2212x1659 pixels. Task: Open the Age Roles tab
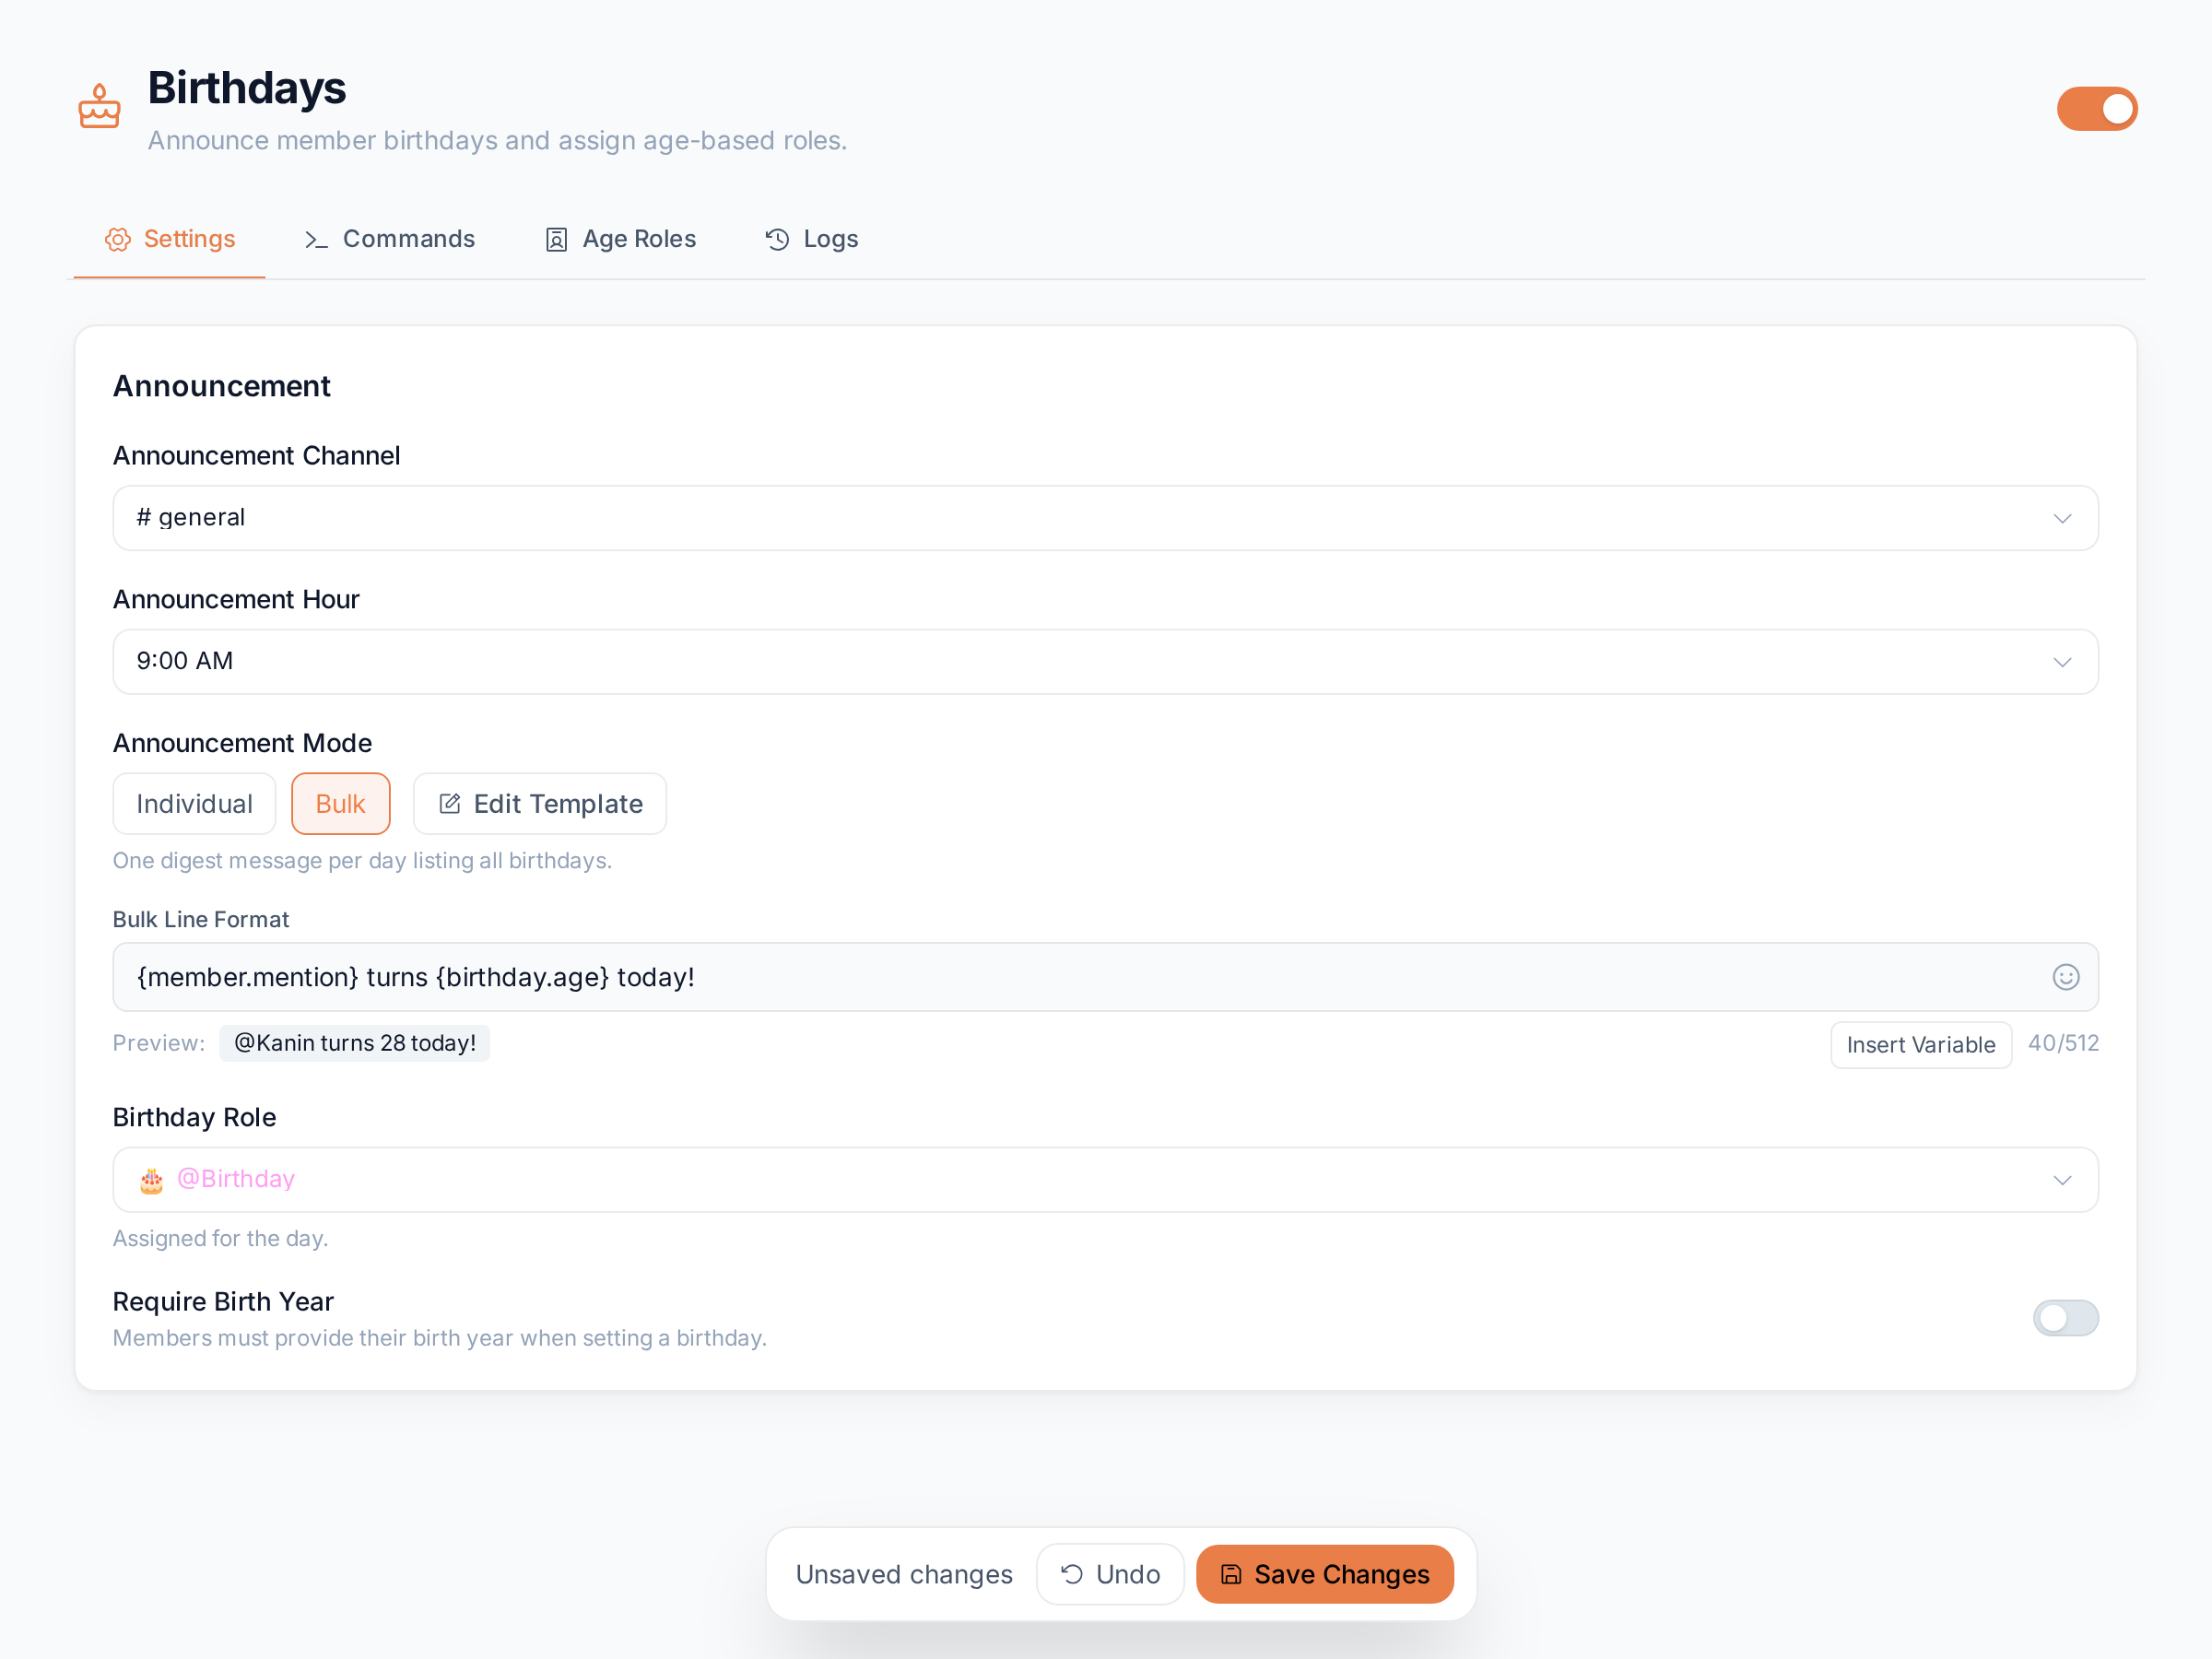pyautogui.click(x=620, y=239)
